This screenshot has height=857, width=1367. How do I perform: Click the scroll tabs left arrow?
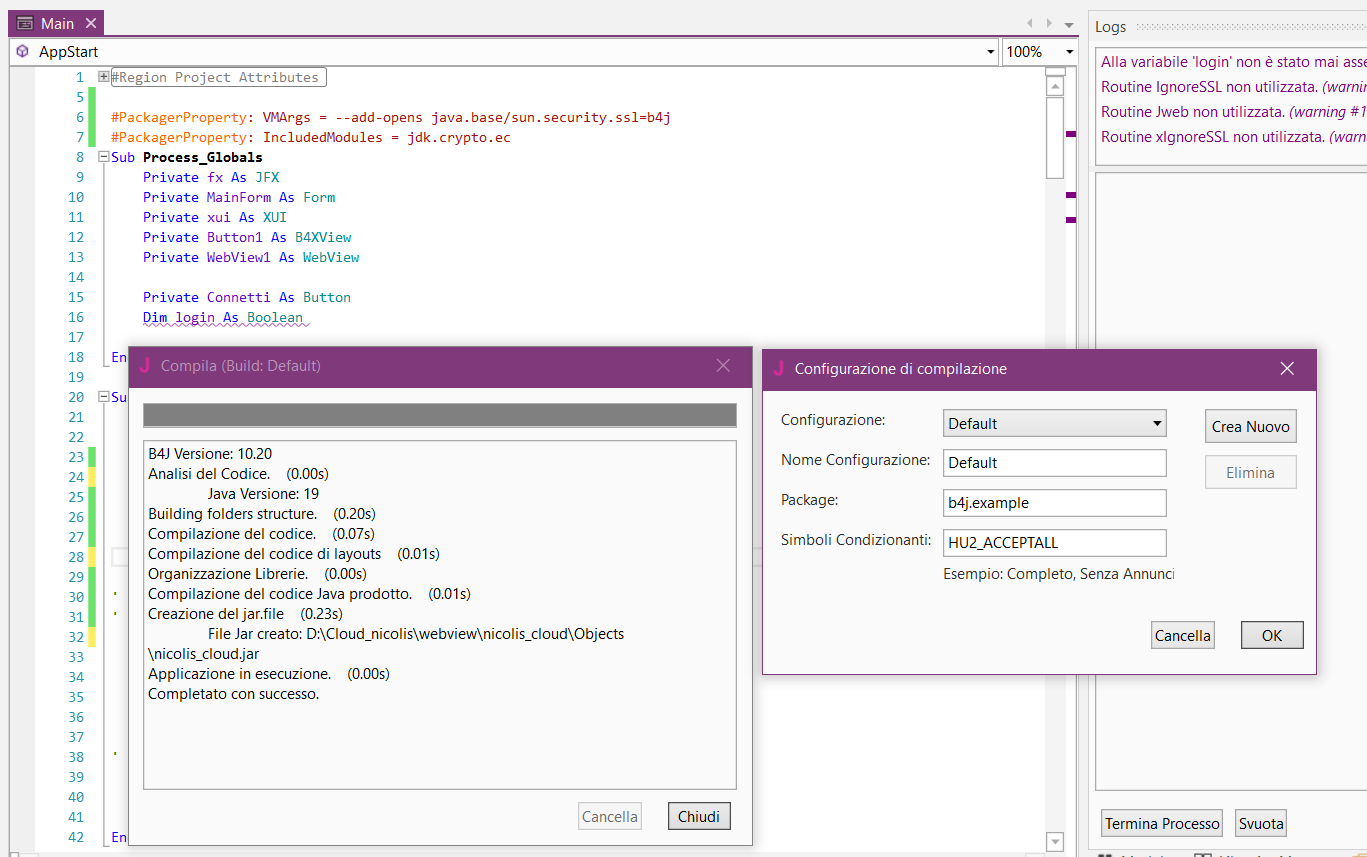1031,23
